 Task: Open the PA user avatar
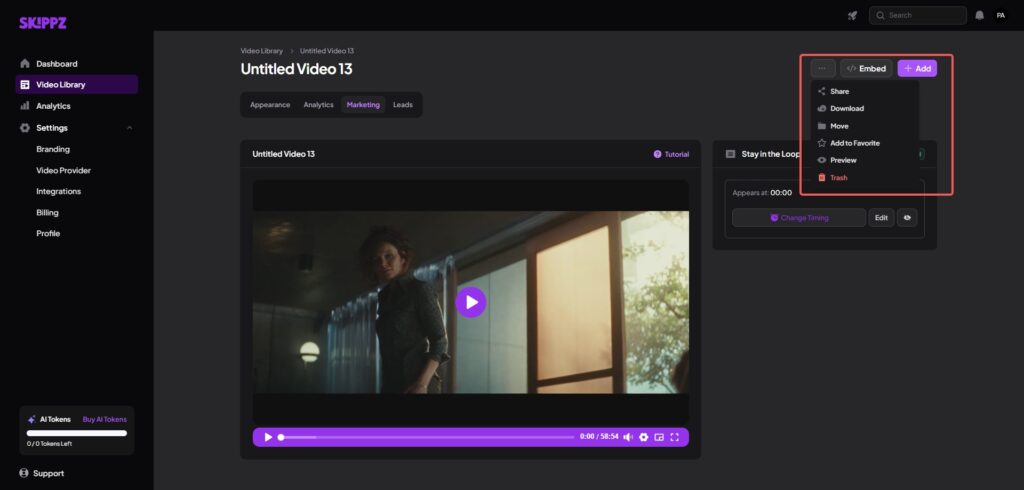coord(1000,15)
